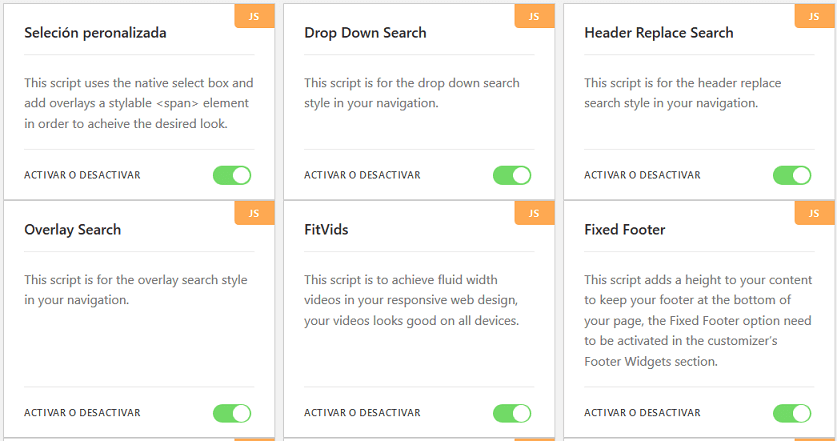Click the JS badge on Drop Down Search card
837x441 pixels.
pos(534,16)
